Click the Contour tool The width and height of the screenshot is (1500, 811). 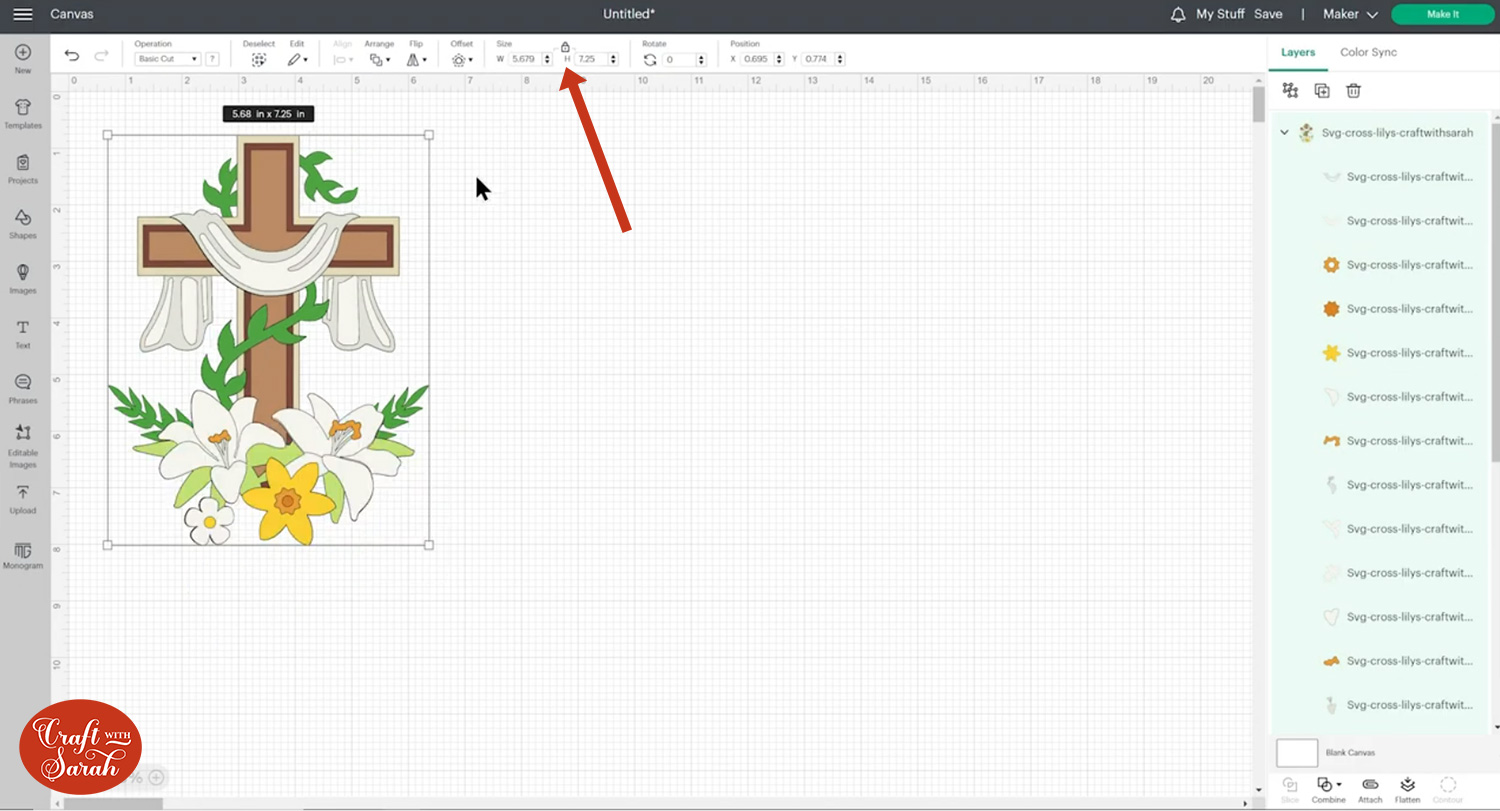click(1448, 789)
